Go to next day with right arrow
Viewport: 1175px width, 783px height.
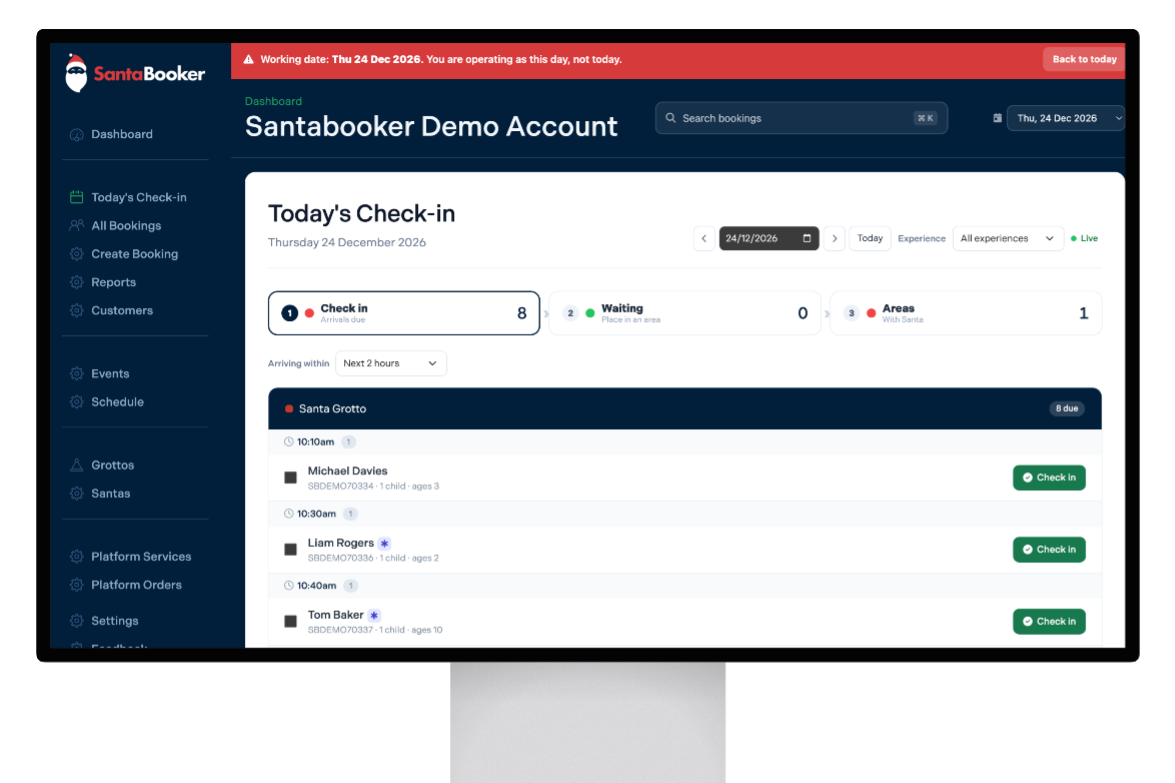point(834,238)
